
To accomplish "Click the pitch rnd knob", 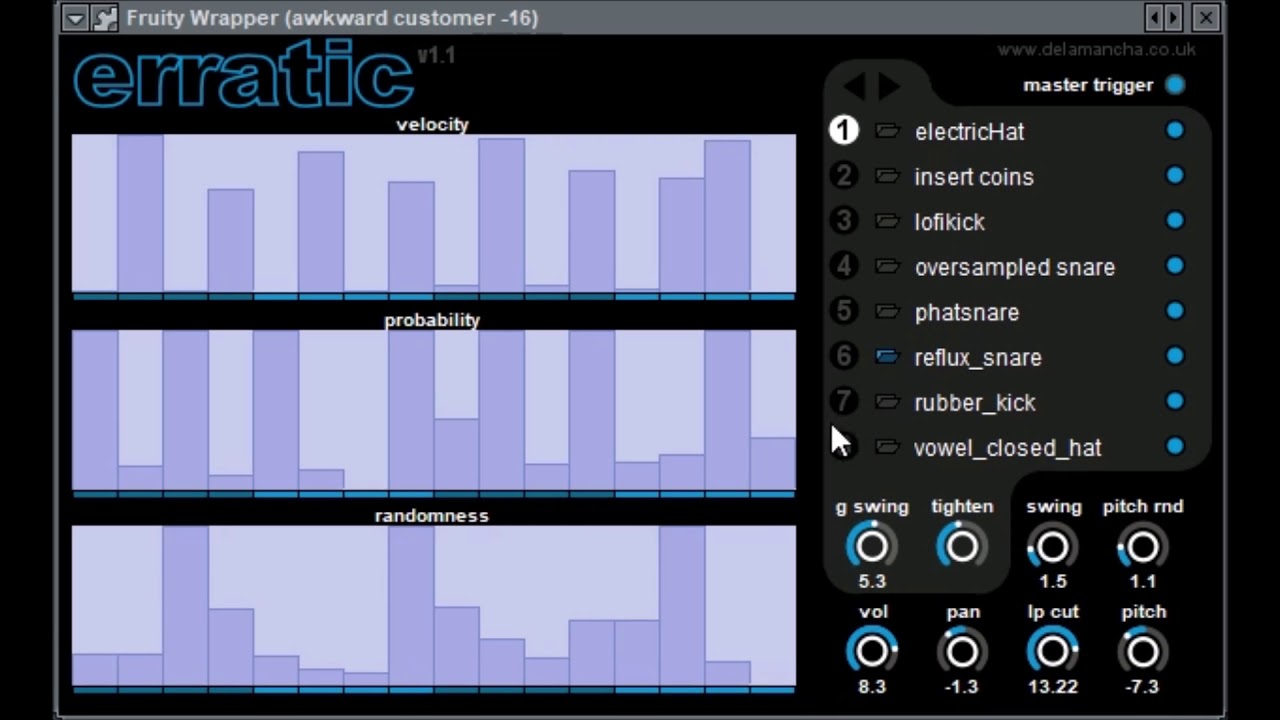I will point(1142,546).
